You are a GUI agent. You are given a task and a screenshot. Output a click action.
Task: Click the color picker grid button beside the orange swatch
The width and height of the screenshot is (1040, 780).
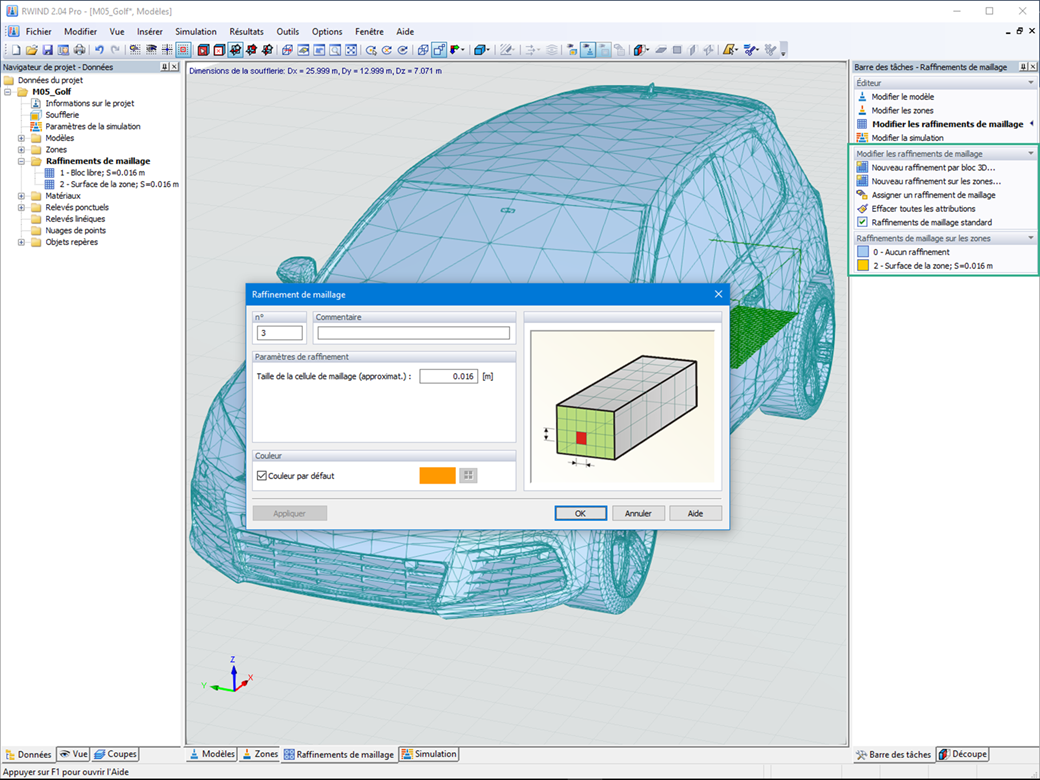pyautogui.click(x=468, y=476)
